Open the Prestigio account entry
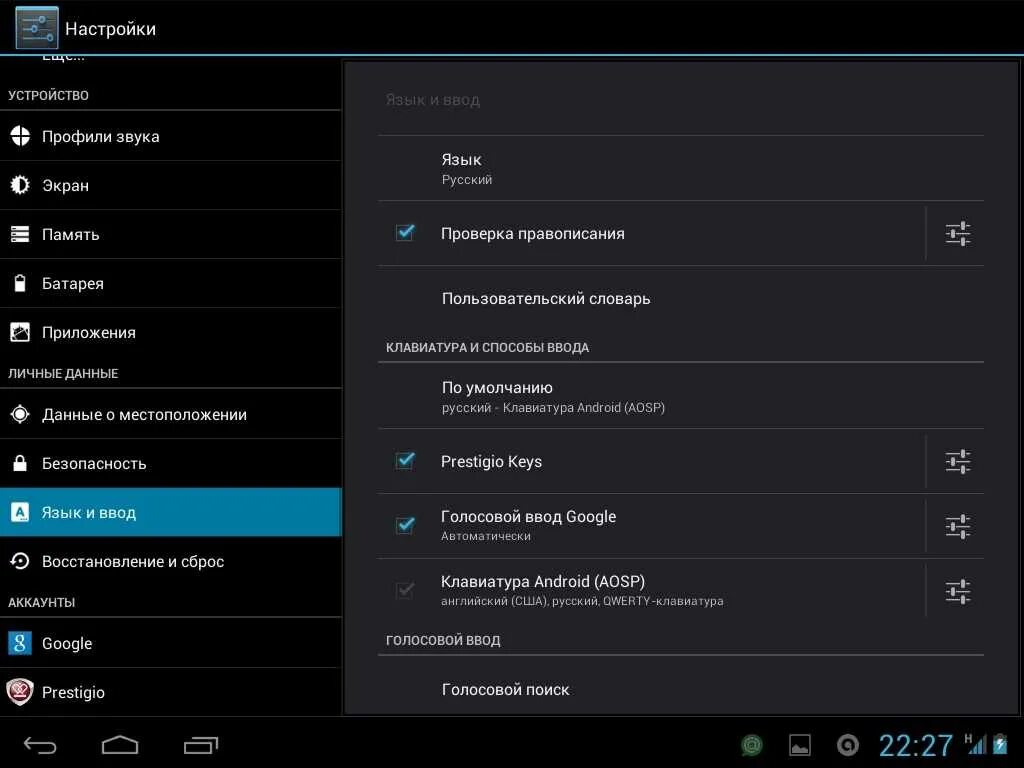The height and width of the screenshot is (768, 1024). [x=170, y=692]
